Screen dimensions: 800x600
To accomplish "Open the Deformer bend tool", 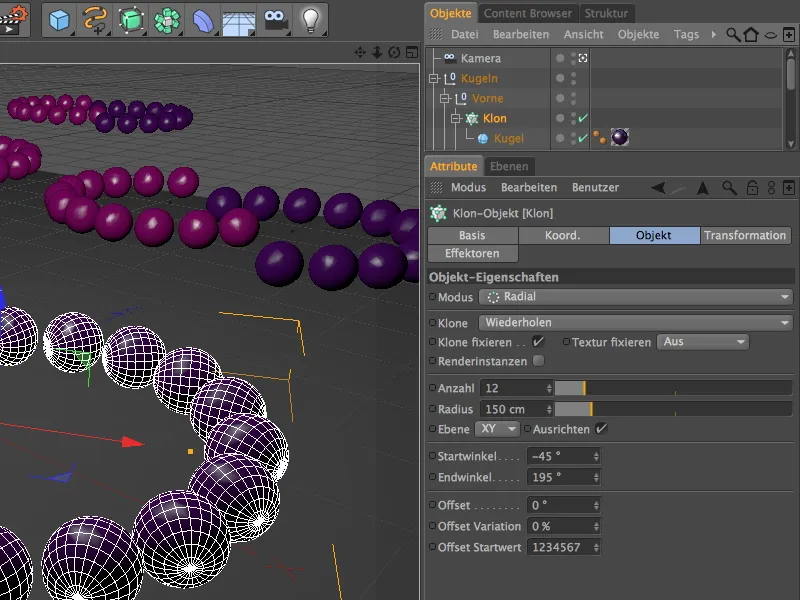I will tap(203, 20).
